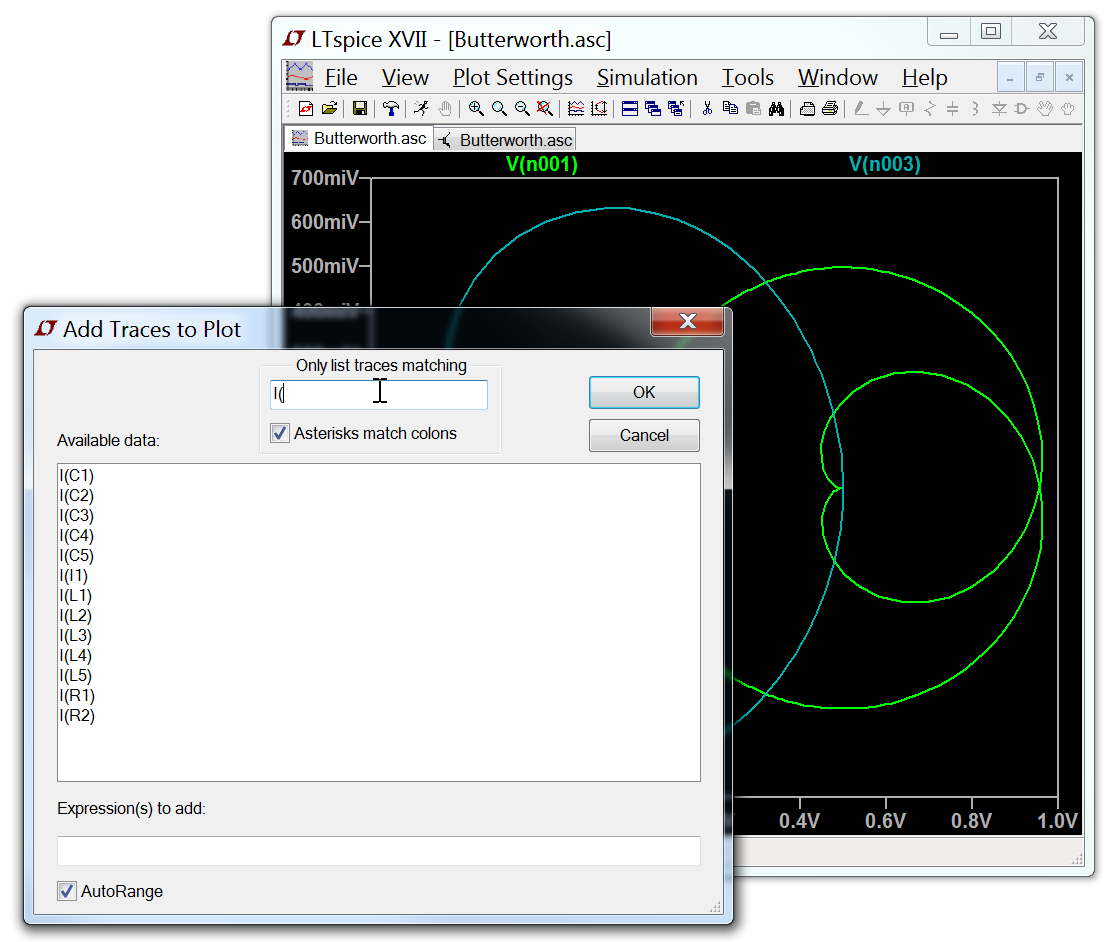Dismiss the dialog with the Cancel button

pos(644,434)
